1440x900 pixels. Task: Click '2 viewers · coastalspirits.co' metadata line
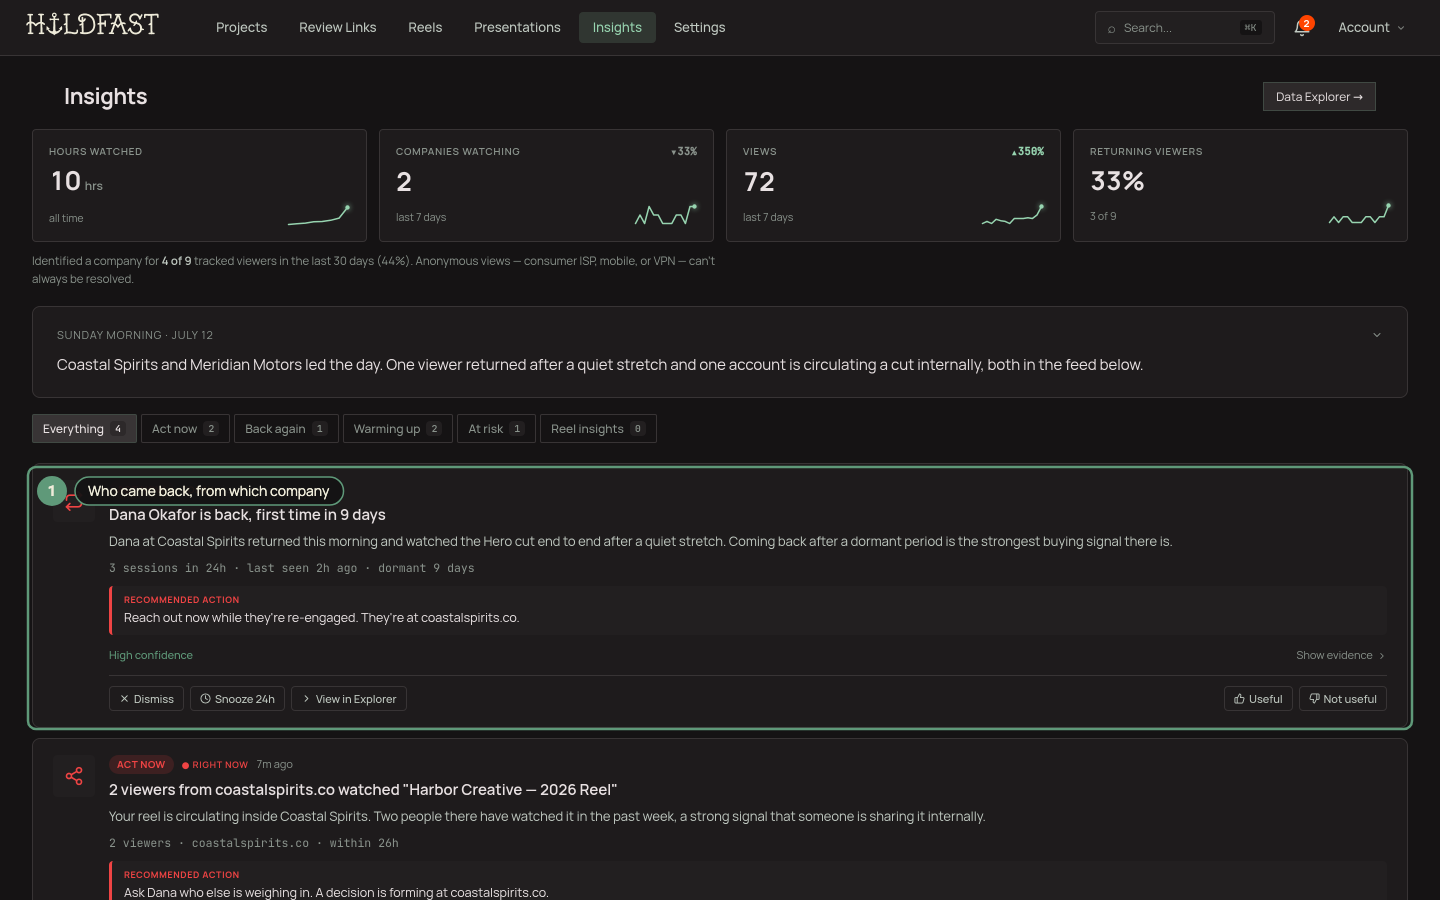tap(254, 843)
